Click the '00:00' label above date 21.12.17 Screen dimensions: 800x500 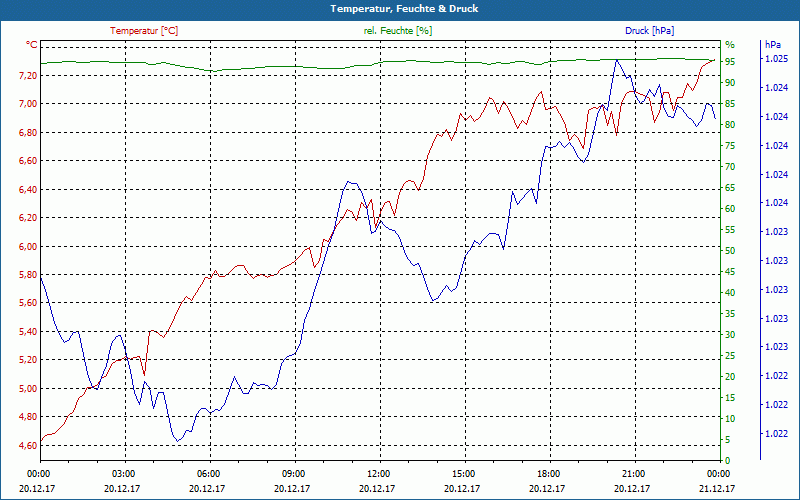click(717, 473)
